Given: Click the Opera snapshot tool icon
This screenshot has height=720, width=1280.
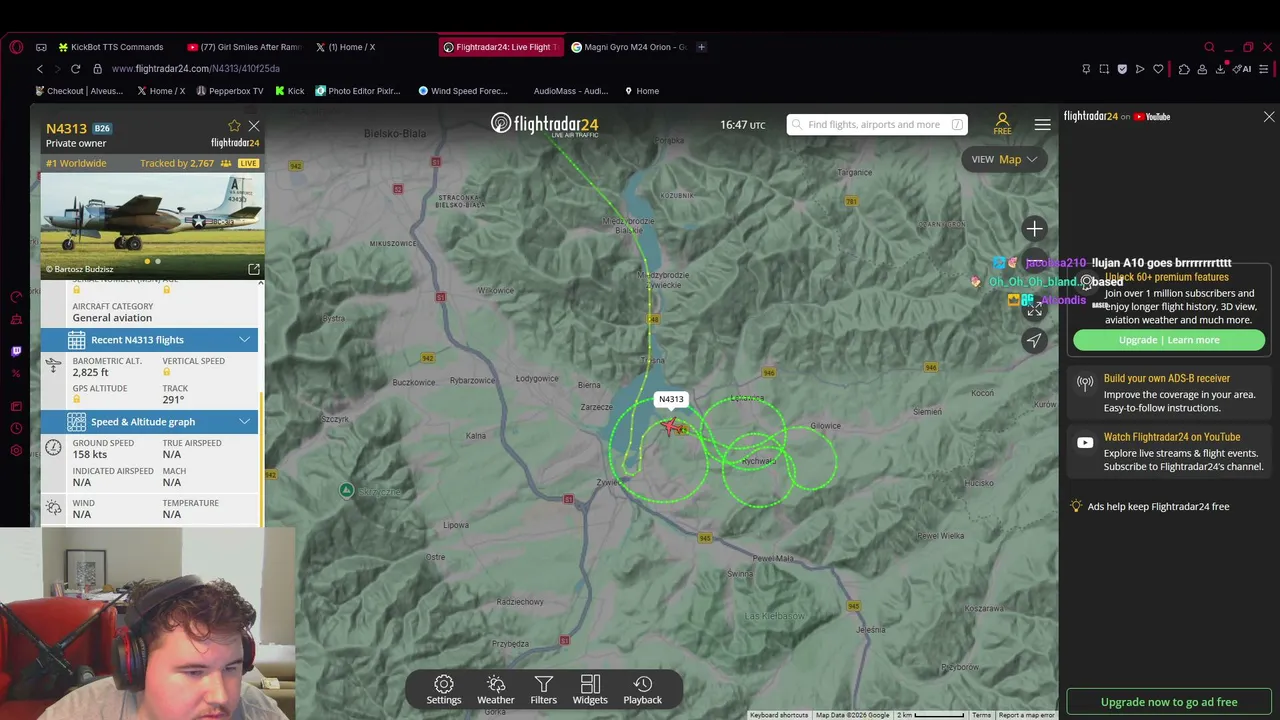Looking at the screenshot, I should (1104, 69).
